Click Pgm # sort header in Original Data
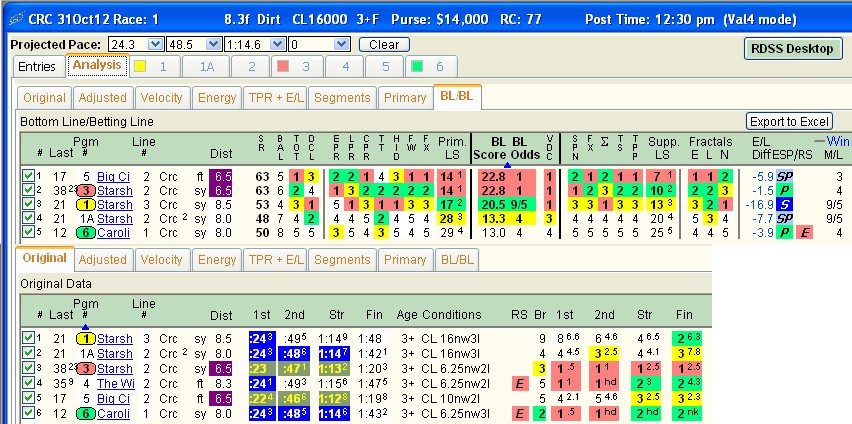This screenshot has height=424, width=852. (86, 310)
